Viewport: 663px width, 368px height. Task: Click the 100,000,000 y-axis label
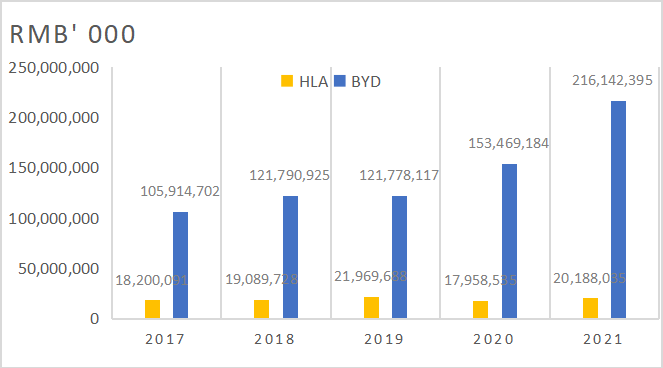(x=54, y=219)
